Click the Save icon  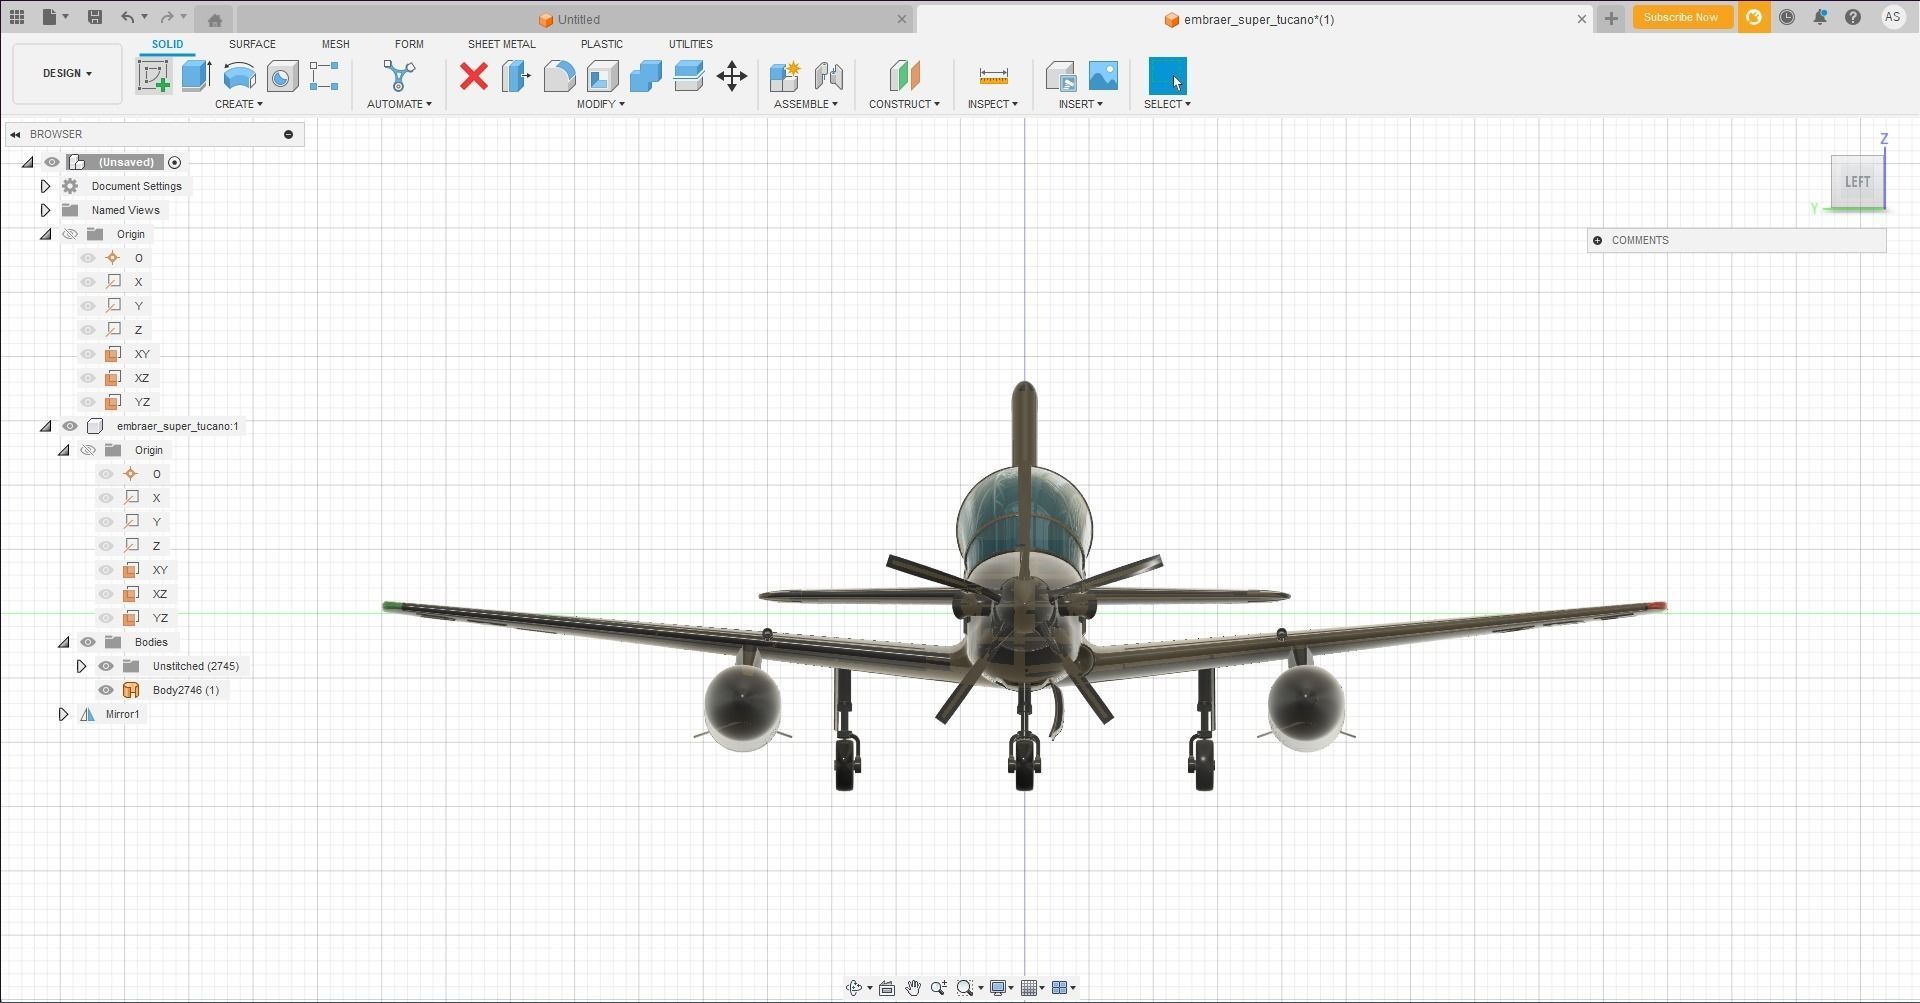coord(94,17)
